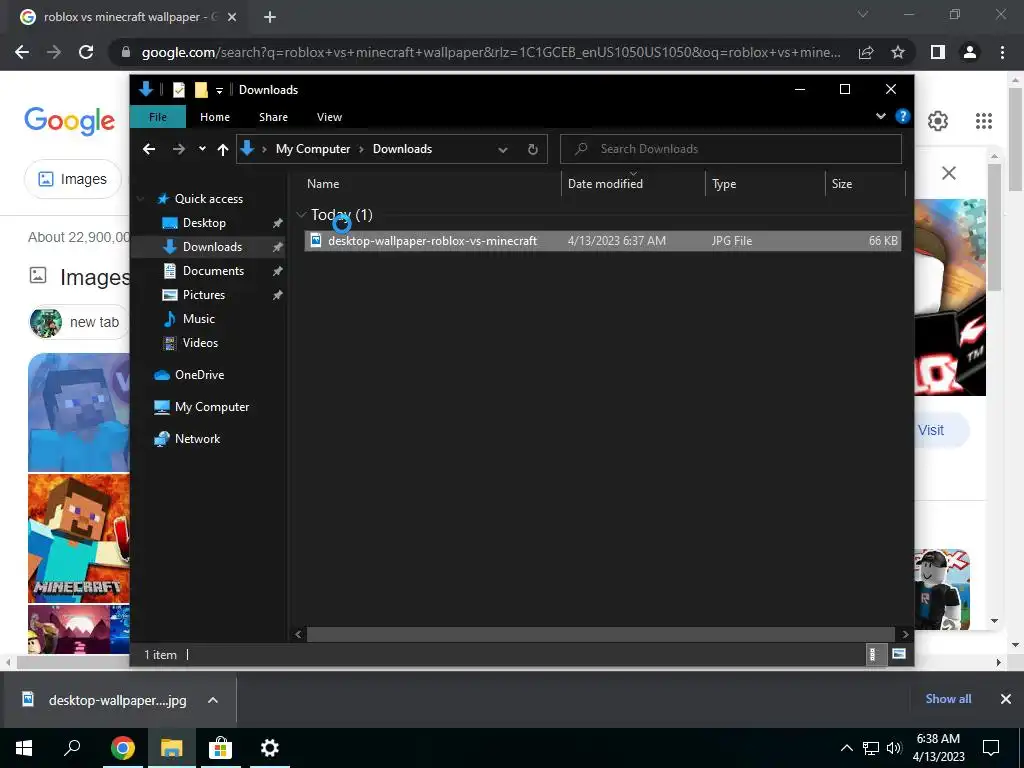Show hidden system tray icons
This screenshot has width=1024, height=768.
pyautogui.click(x=846, y=748)
